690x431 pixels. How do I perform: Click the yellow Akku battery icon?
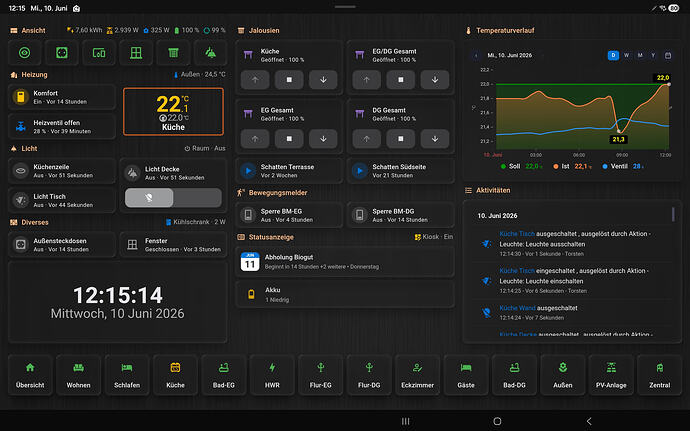(251, 295)
